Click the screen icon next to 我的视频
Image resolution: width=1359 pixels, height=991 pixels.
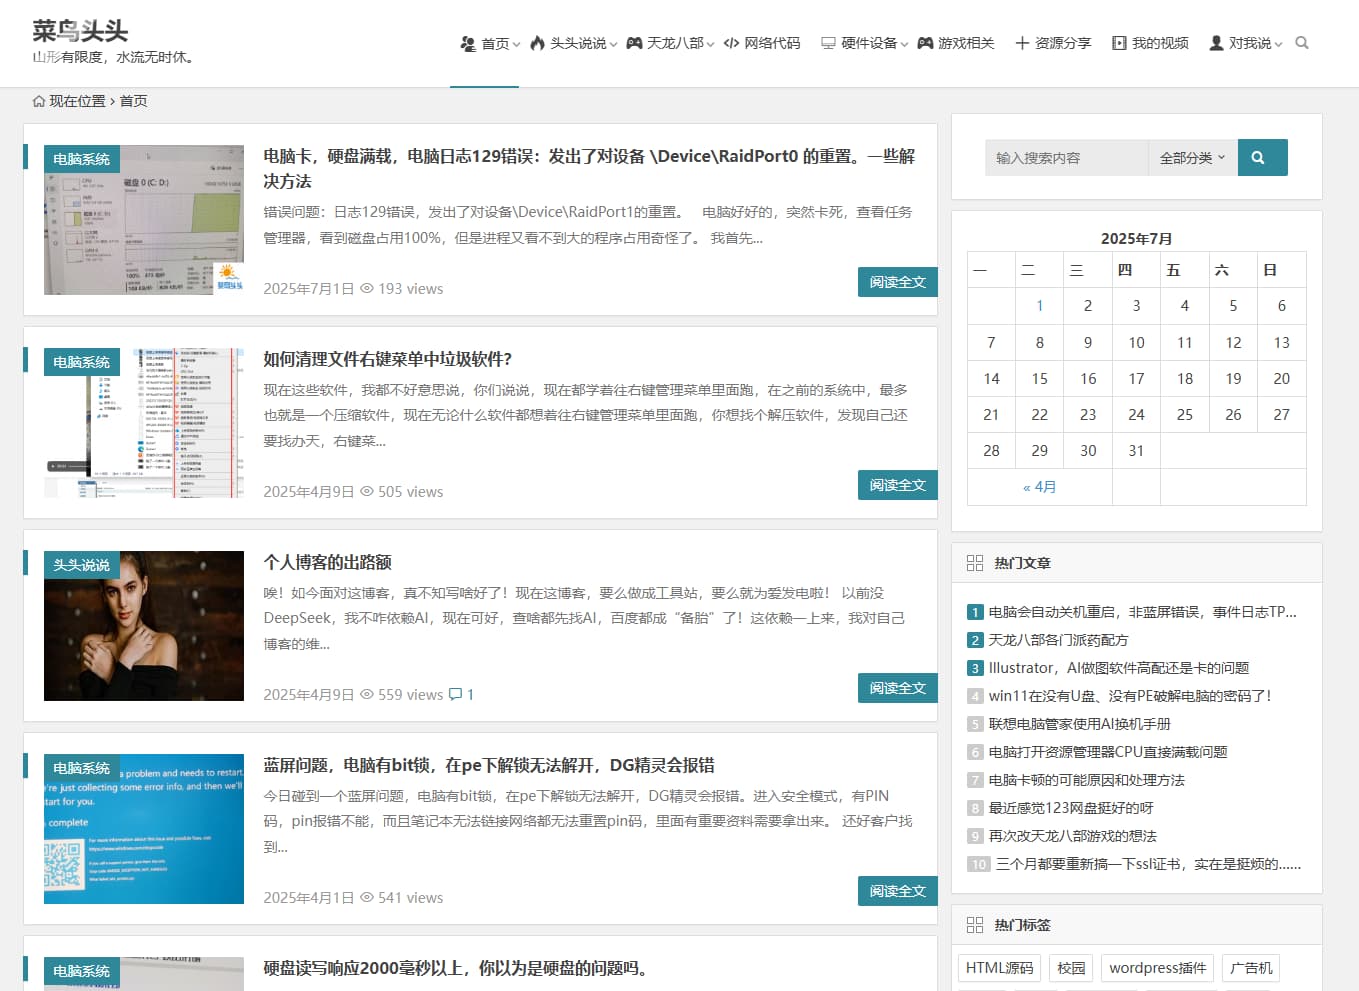[1117, 43]
